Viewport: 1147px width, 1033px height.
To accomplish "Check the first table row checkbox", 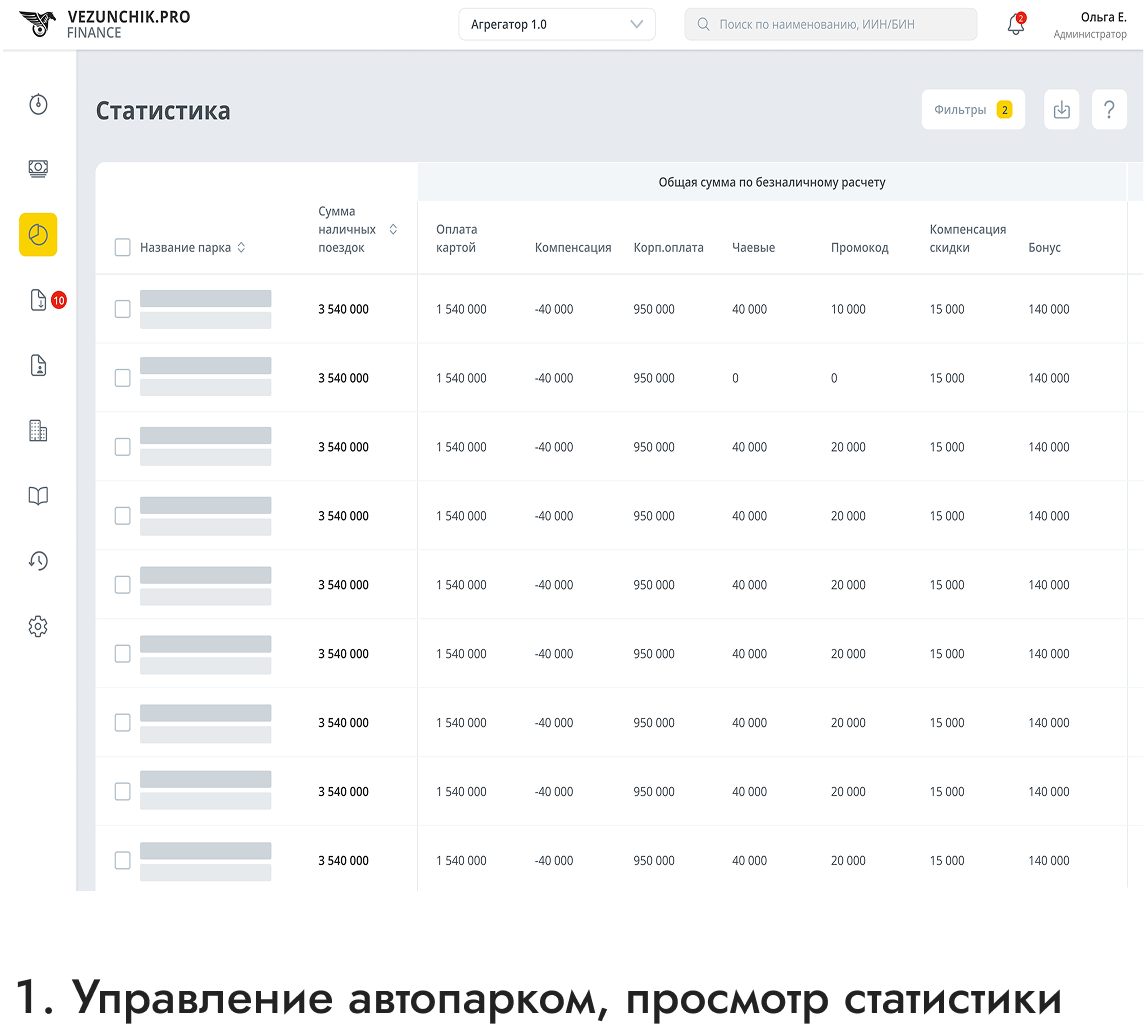I will 122,309.
